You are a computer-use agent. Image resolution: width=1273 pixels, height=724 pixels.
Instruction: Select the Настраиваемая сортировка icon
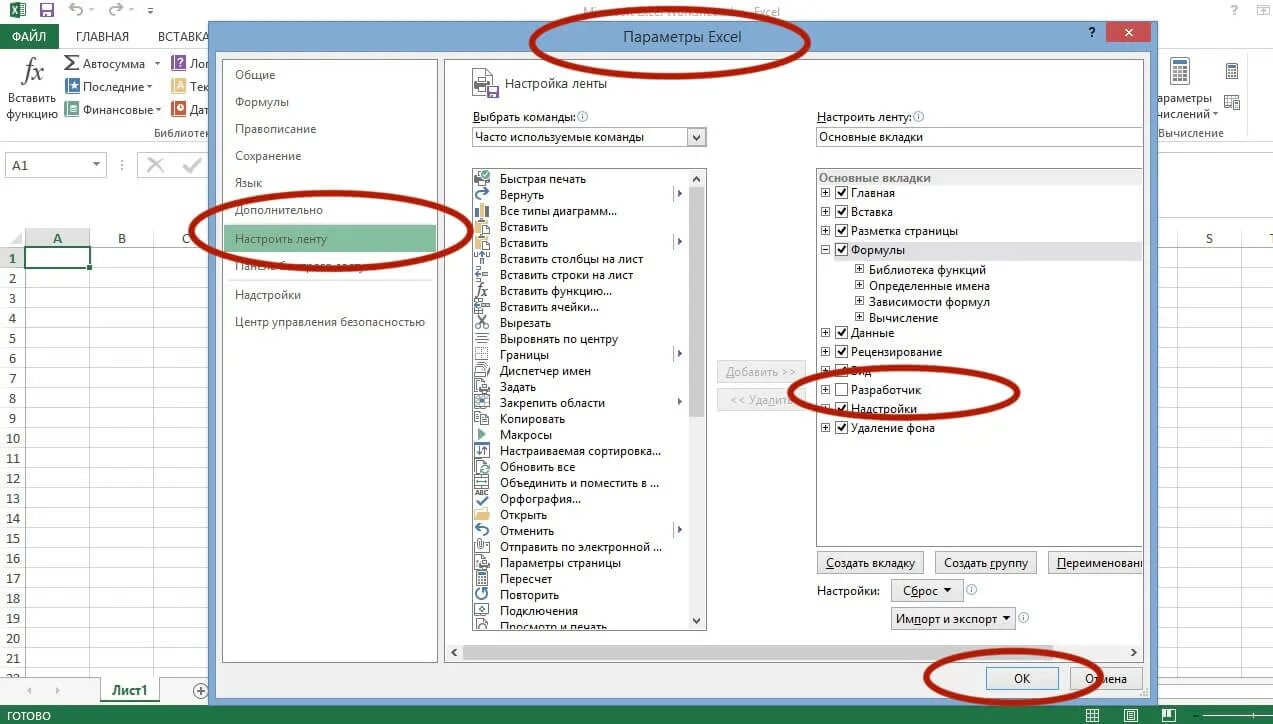pos(482,451)
